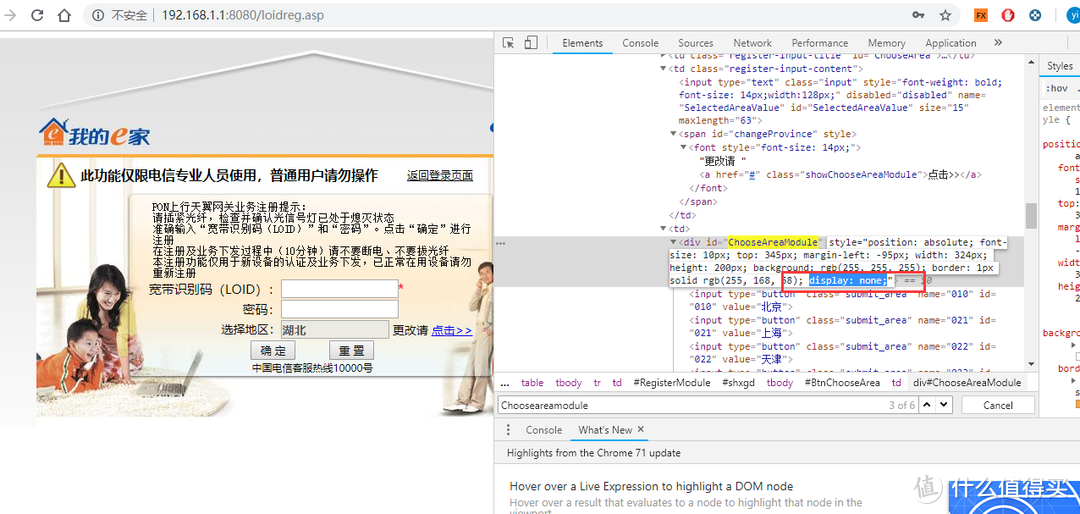Toggle device toolbar icon in DevTools
The width and height of the screenshot is (1080, 514).
coord(530,43)
